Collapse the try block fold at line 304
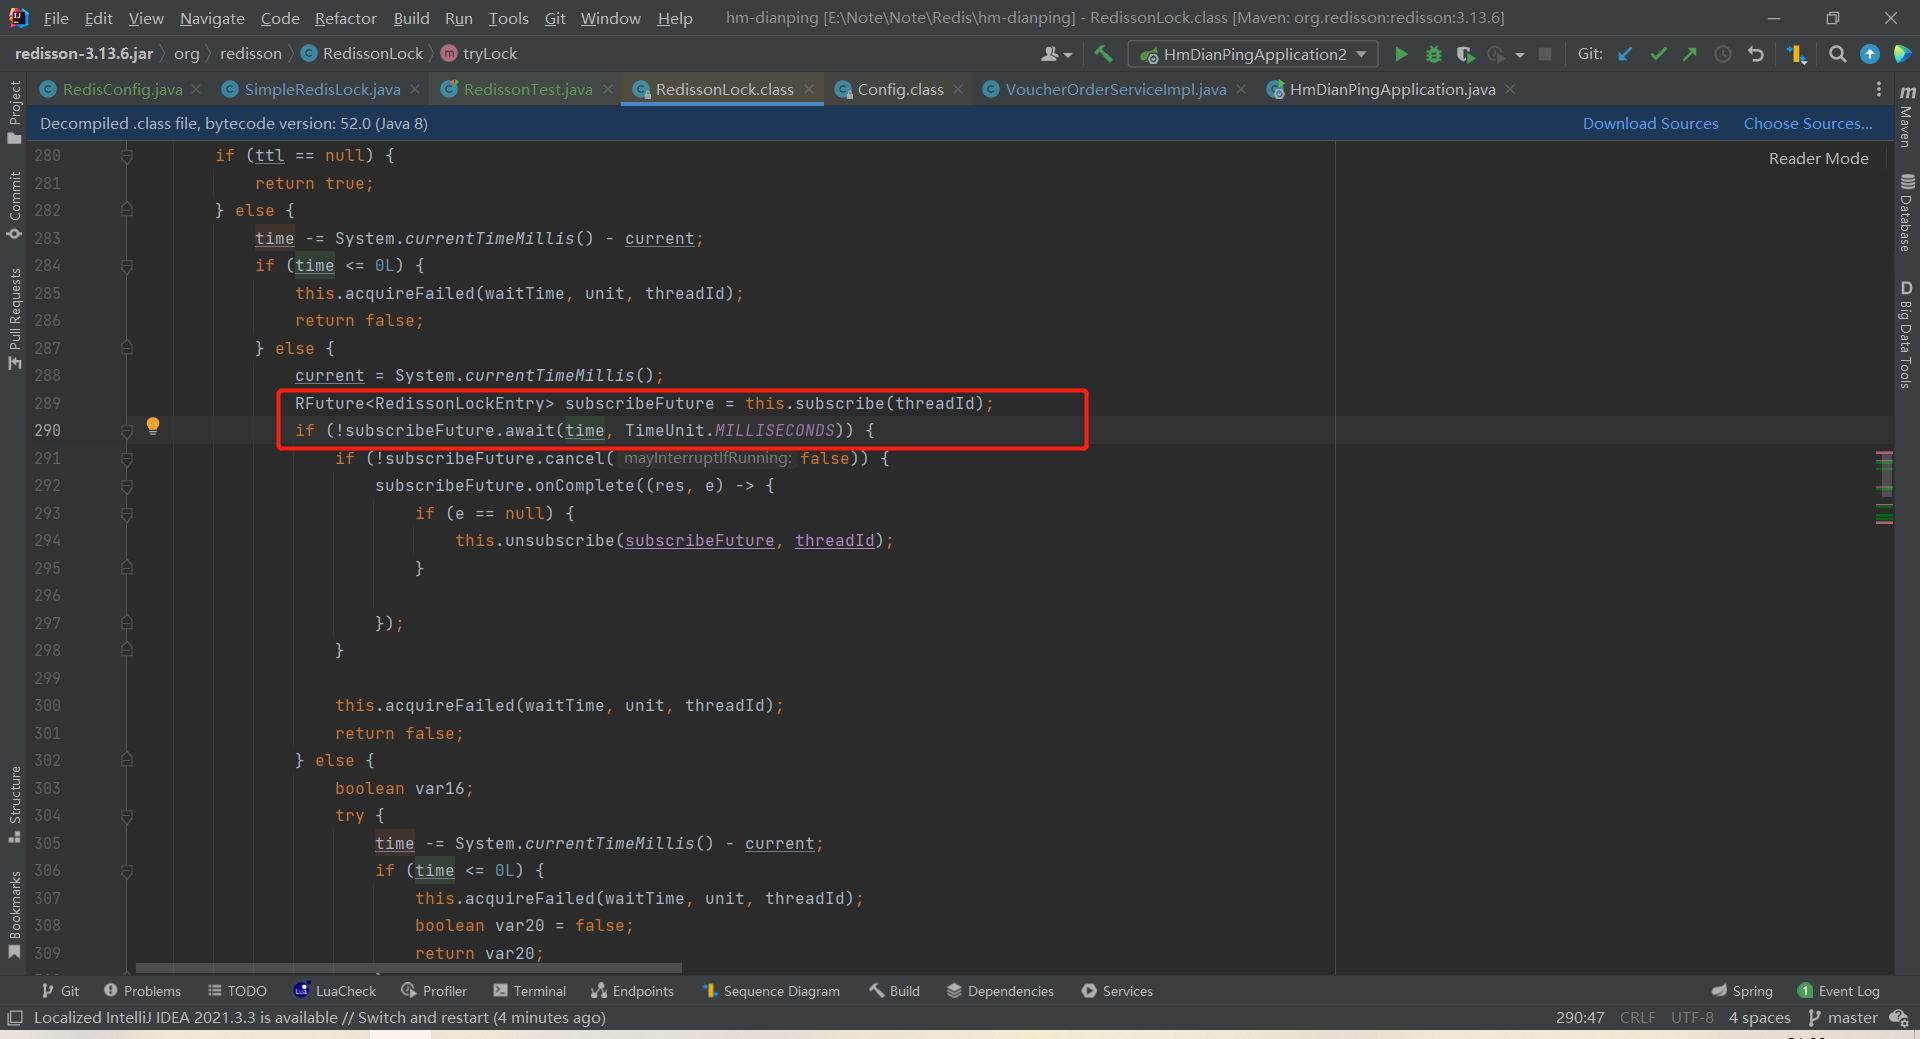1920x1039 pixels. pyautogui.click(x=127, y=816)
